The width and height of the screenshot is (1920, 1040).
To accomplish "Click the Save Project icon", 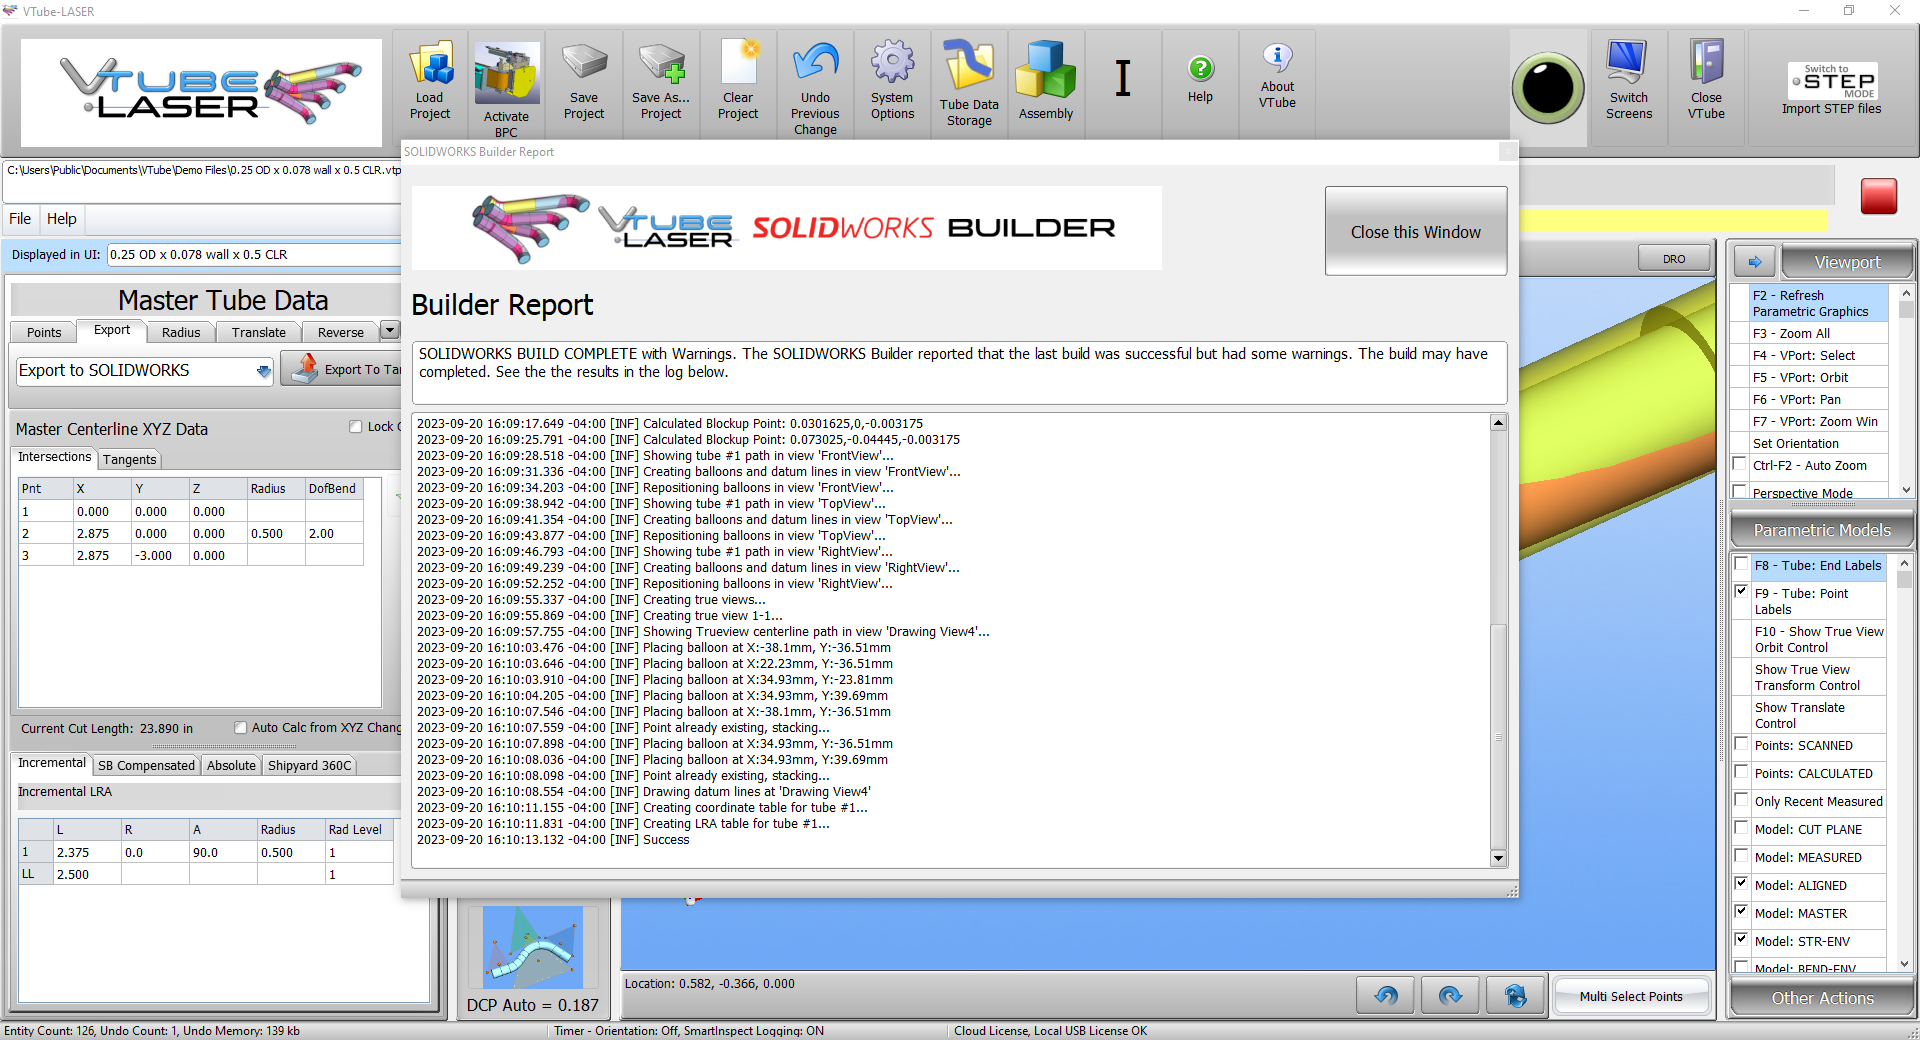I will (x=584, y=82).
